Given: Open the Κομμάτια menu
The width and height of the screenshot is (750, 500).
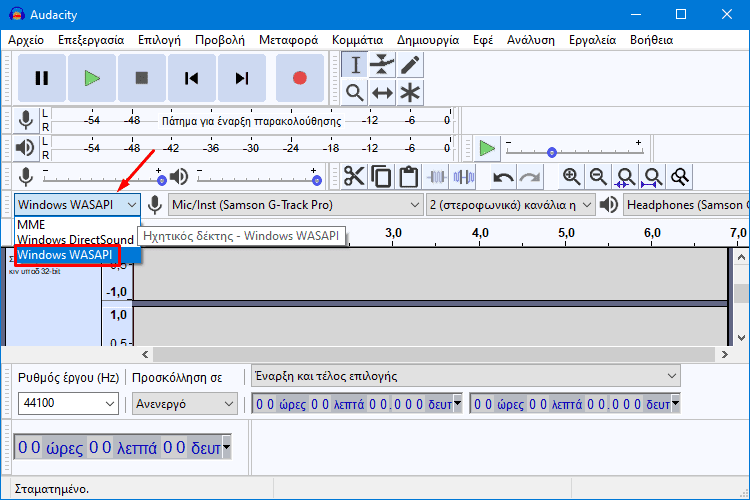Looking at the screenshot, I should pos(357,40).
